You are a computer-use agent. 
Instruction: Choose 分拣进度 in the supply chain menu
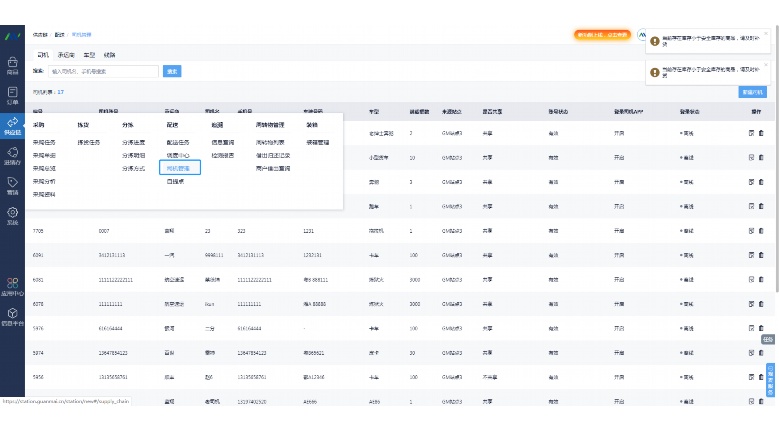point(133,143)
